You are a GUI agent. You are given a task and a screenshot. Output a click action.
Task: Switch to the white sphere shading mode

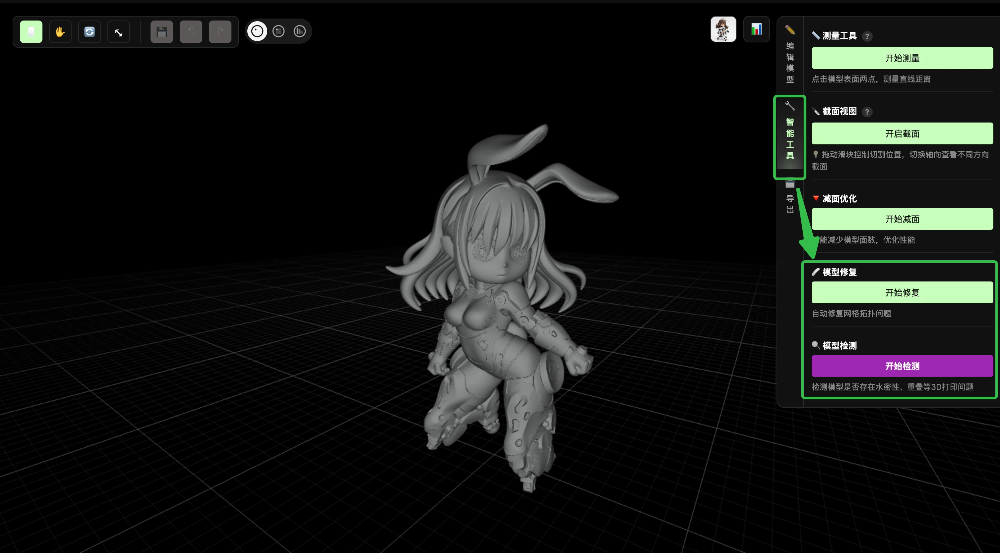pos(257,31)
